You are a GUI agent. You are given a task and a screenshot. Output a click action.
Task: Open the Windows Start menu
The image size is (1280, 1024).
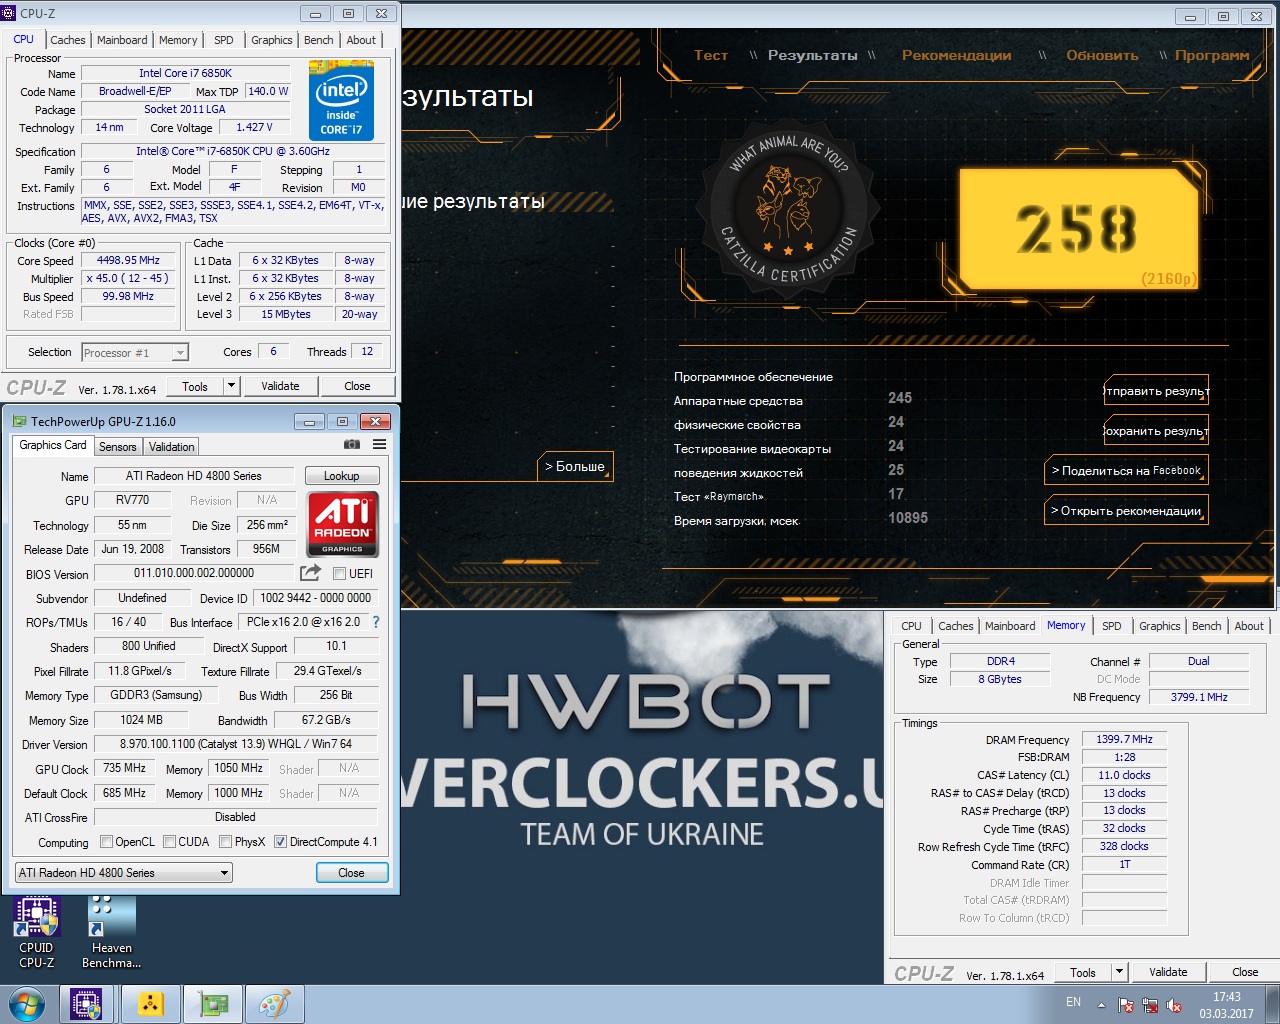(27, 1004)
